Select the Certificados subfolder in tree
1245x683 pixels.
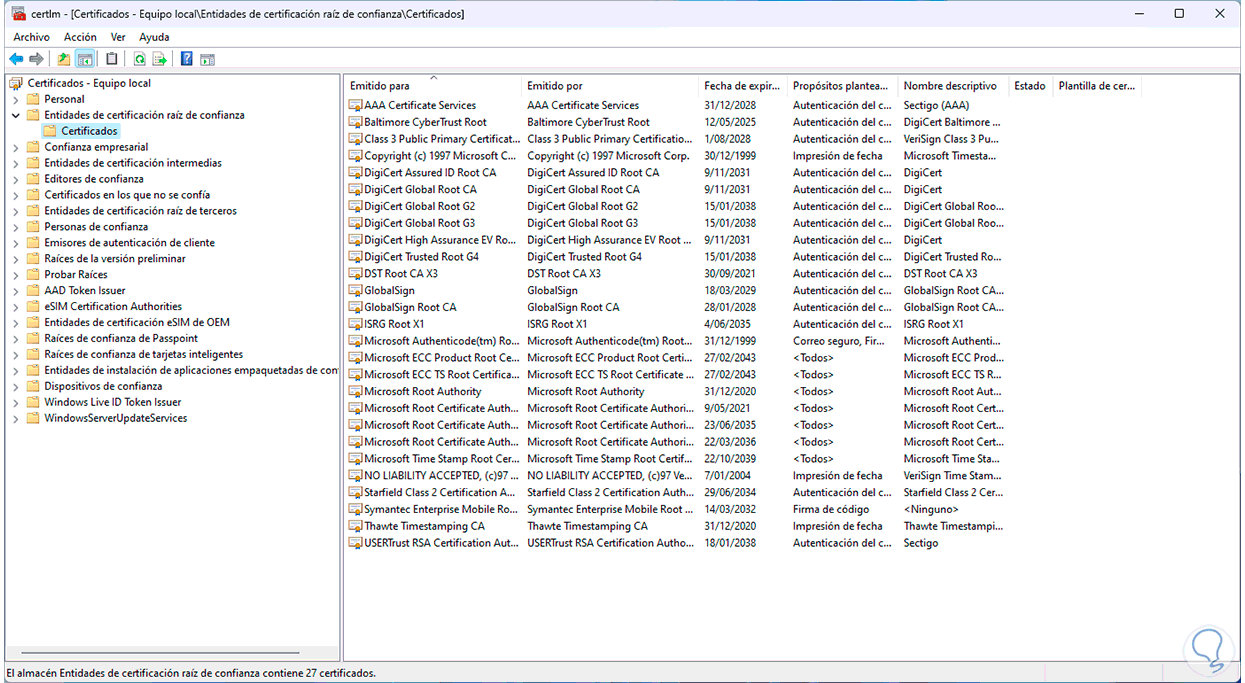click(x=89, y=131)
